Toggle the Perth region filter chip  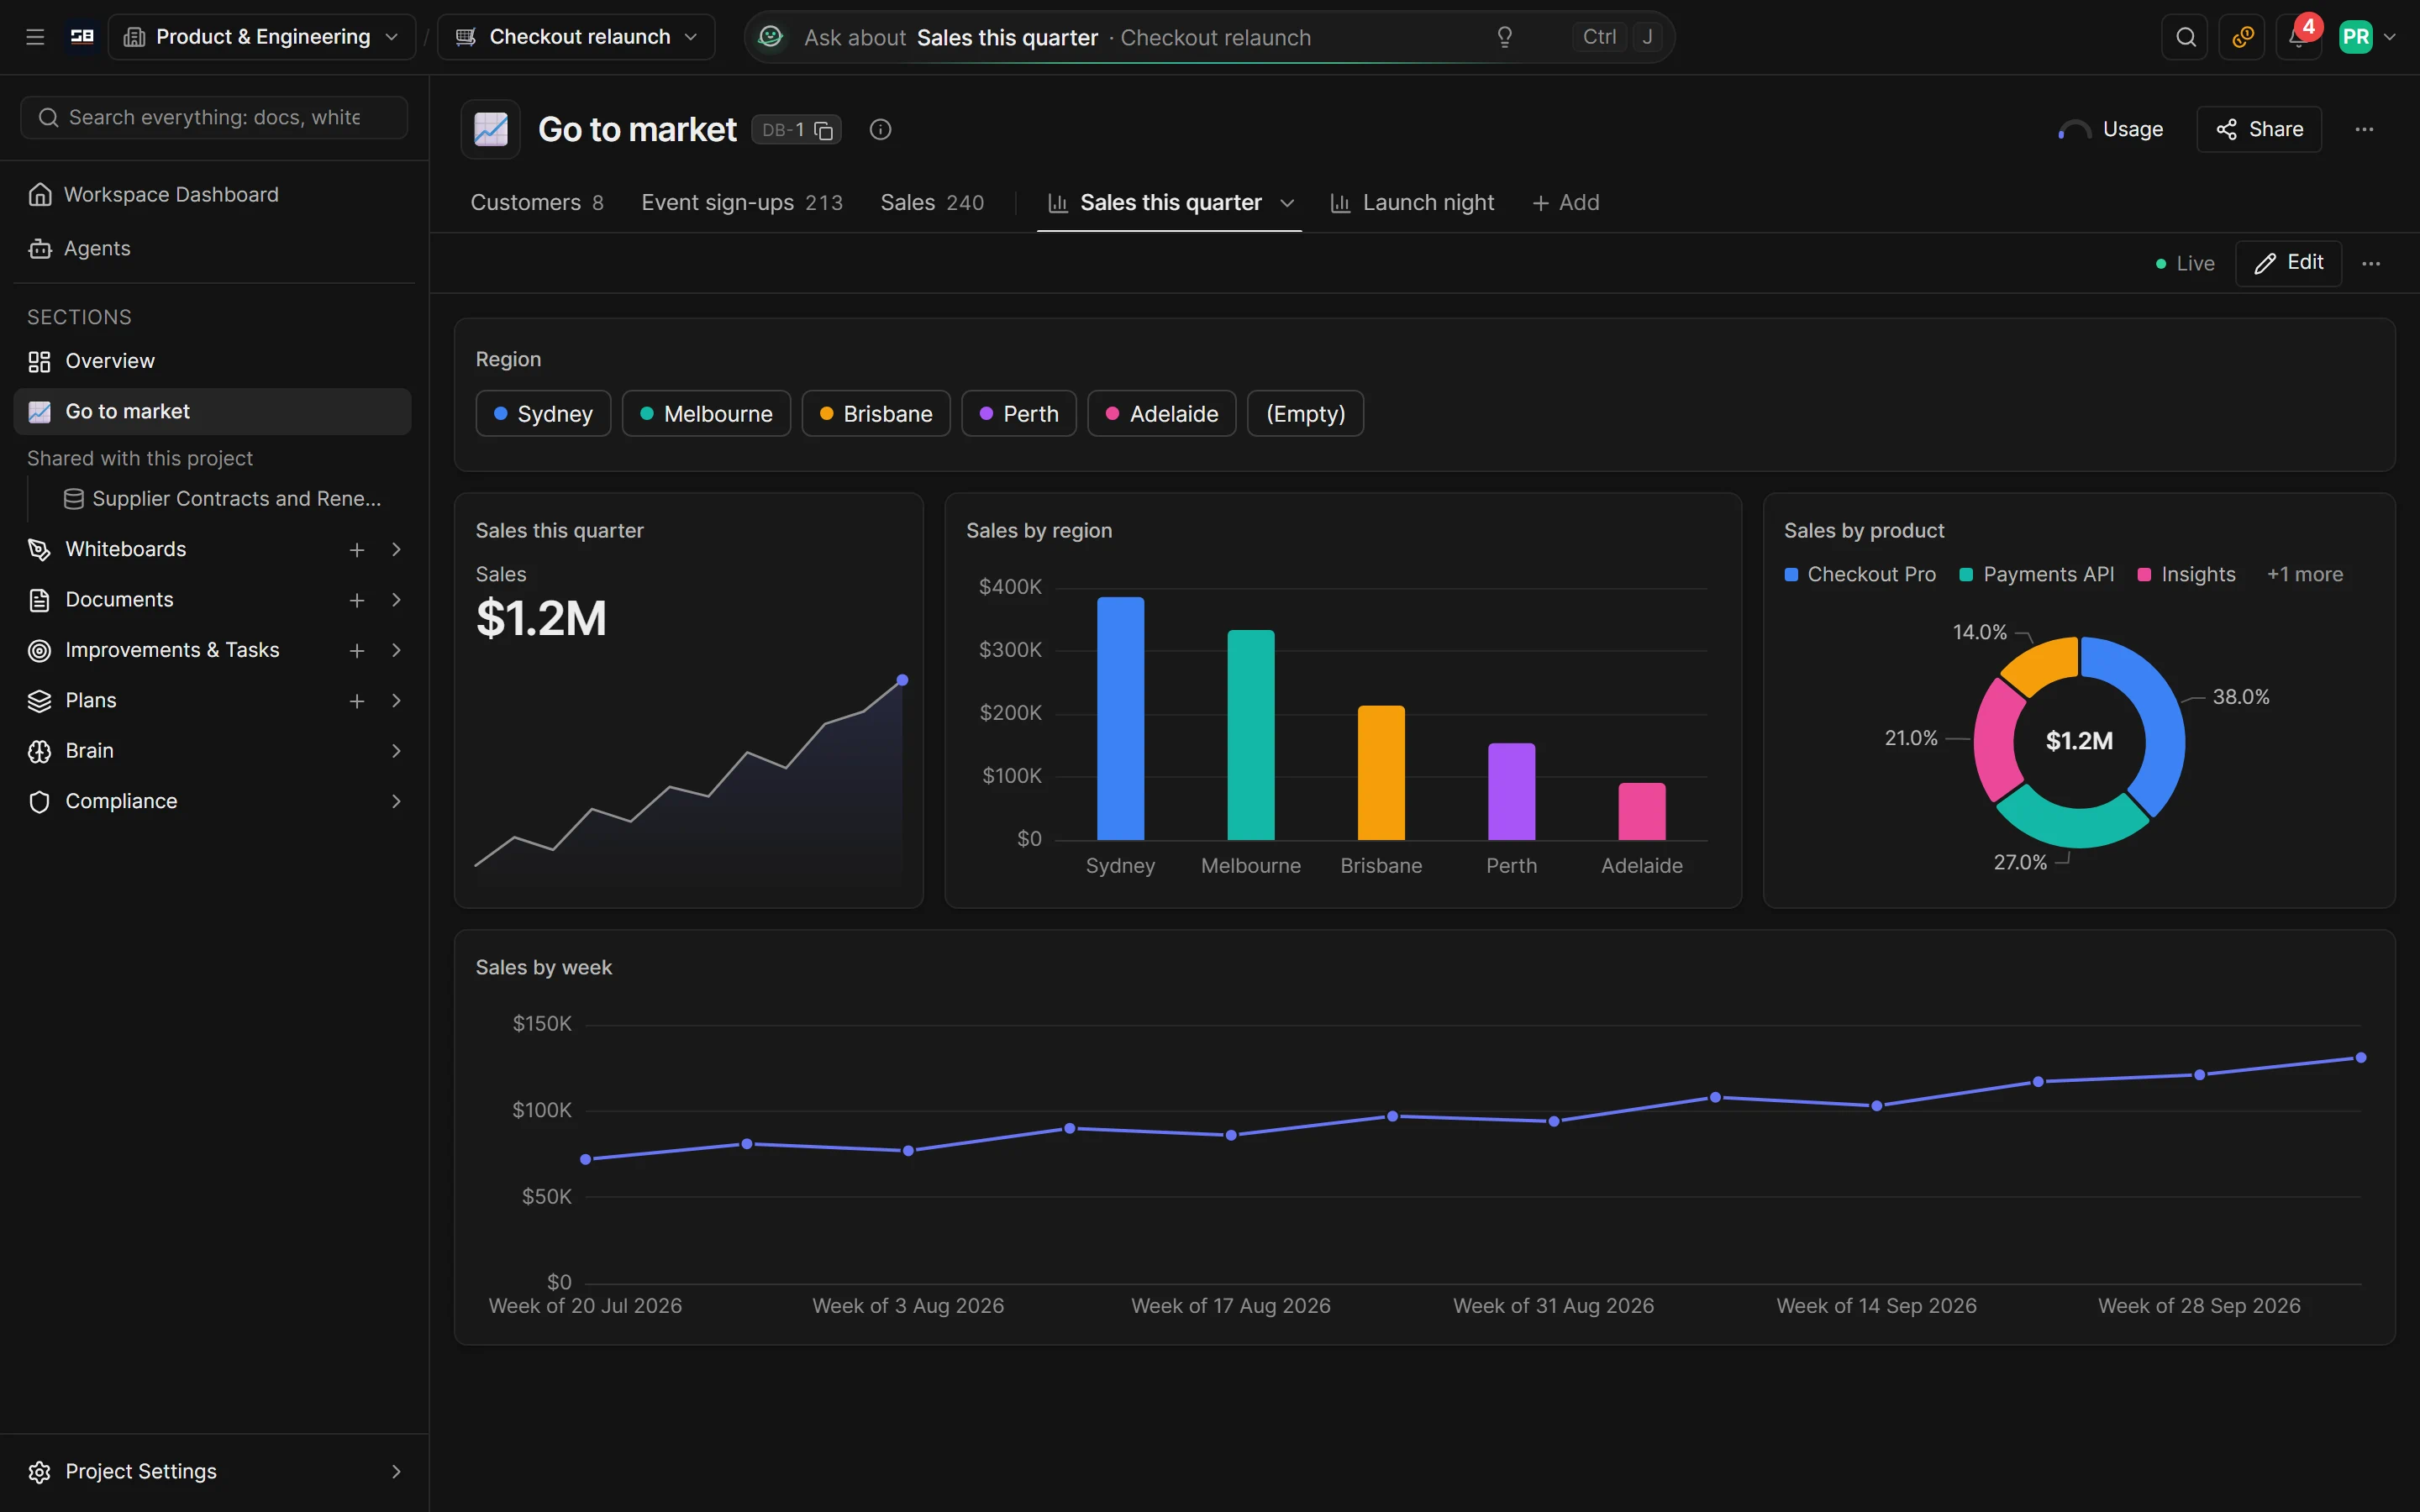pyautogui.click(x=1019, y=414)
